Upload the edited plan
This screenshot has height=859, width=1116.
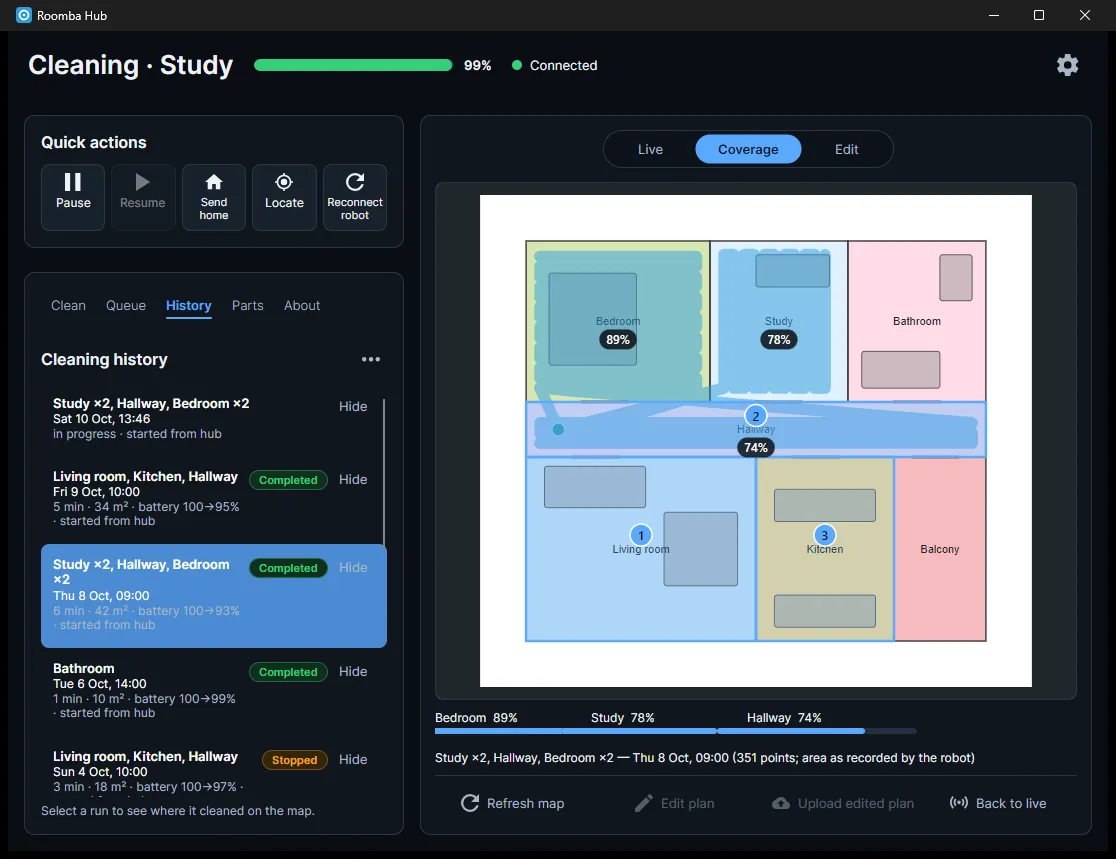(843, 803)
